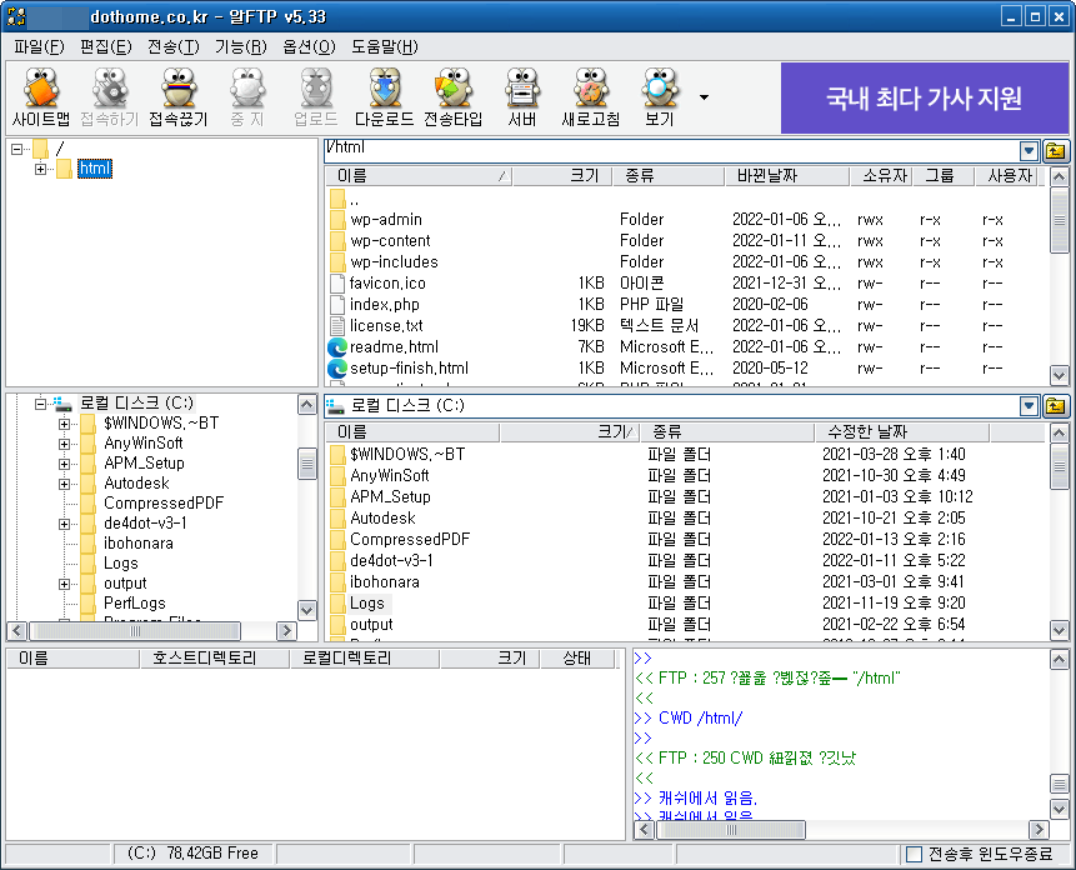Toggle 전송후 윈도우종료 checkbox
The height and width of the screenshot is (870, 1076).
point(914,854)
